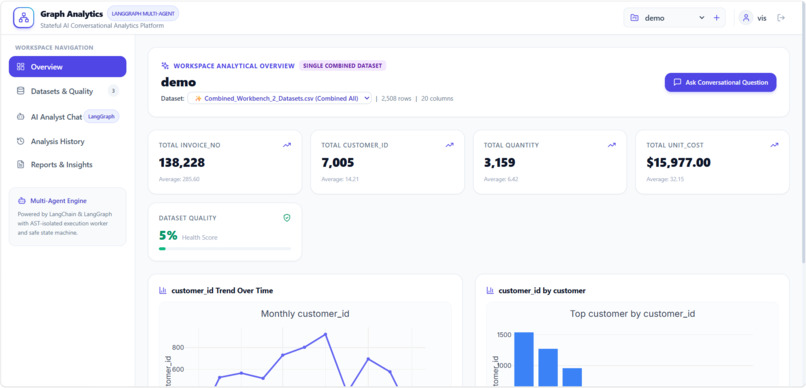Click the Multi-Agent Engine heading
This screenshot has width=806, height=388.
pyautogui.click(x=59, y=201)
